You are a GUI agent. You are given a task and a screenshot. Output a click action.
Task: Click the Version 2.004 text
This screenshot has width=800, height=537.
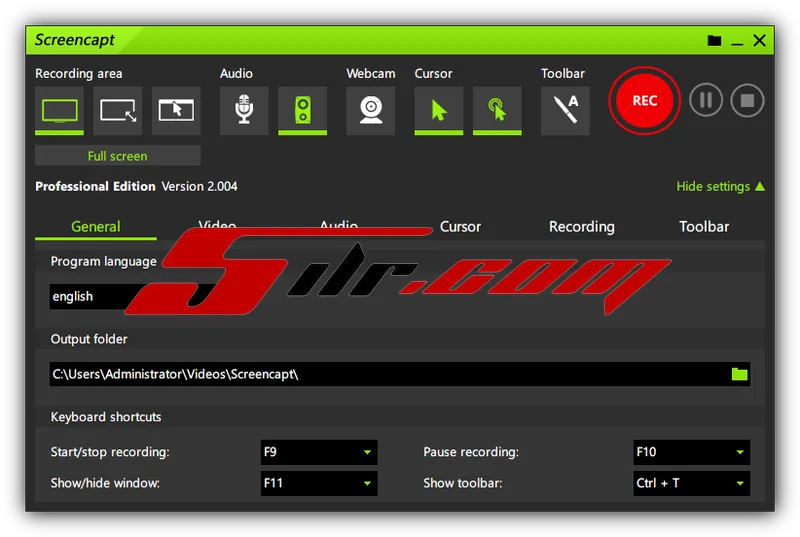click(199, 187)
